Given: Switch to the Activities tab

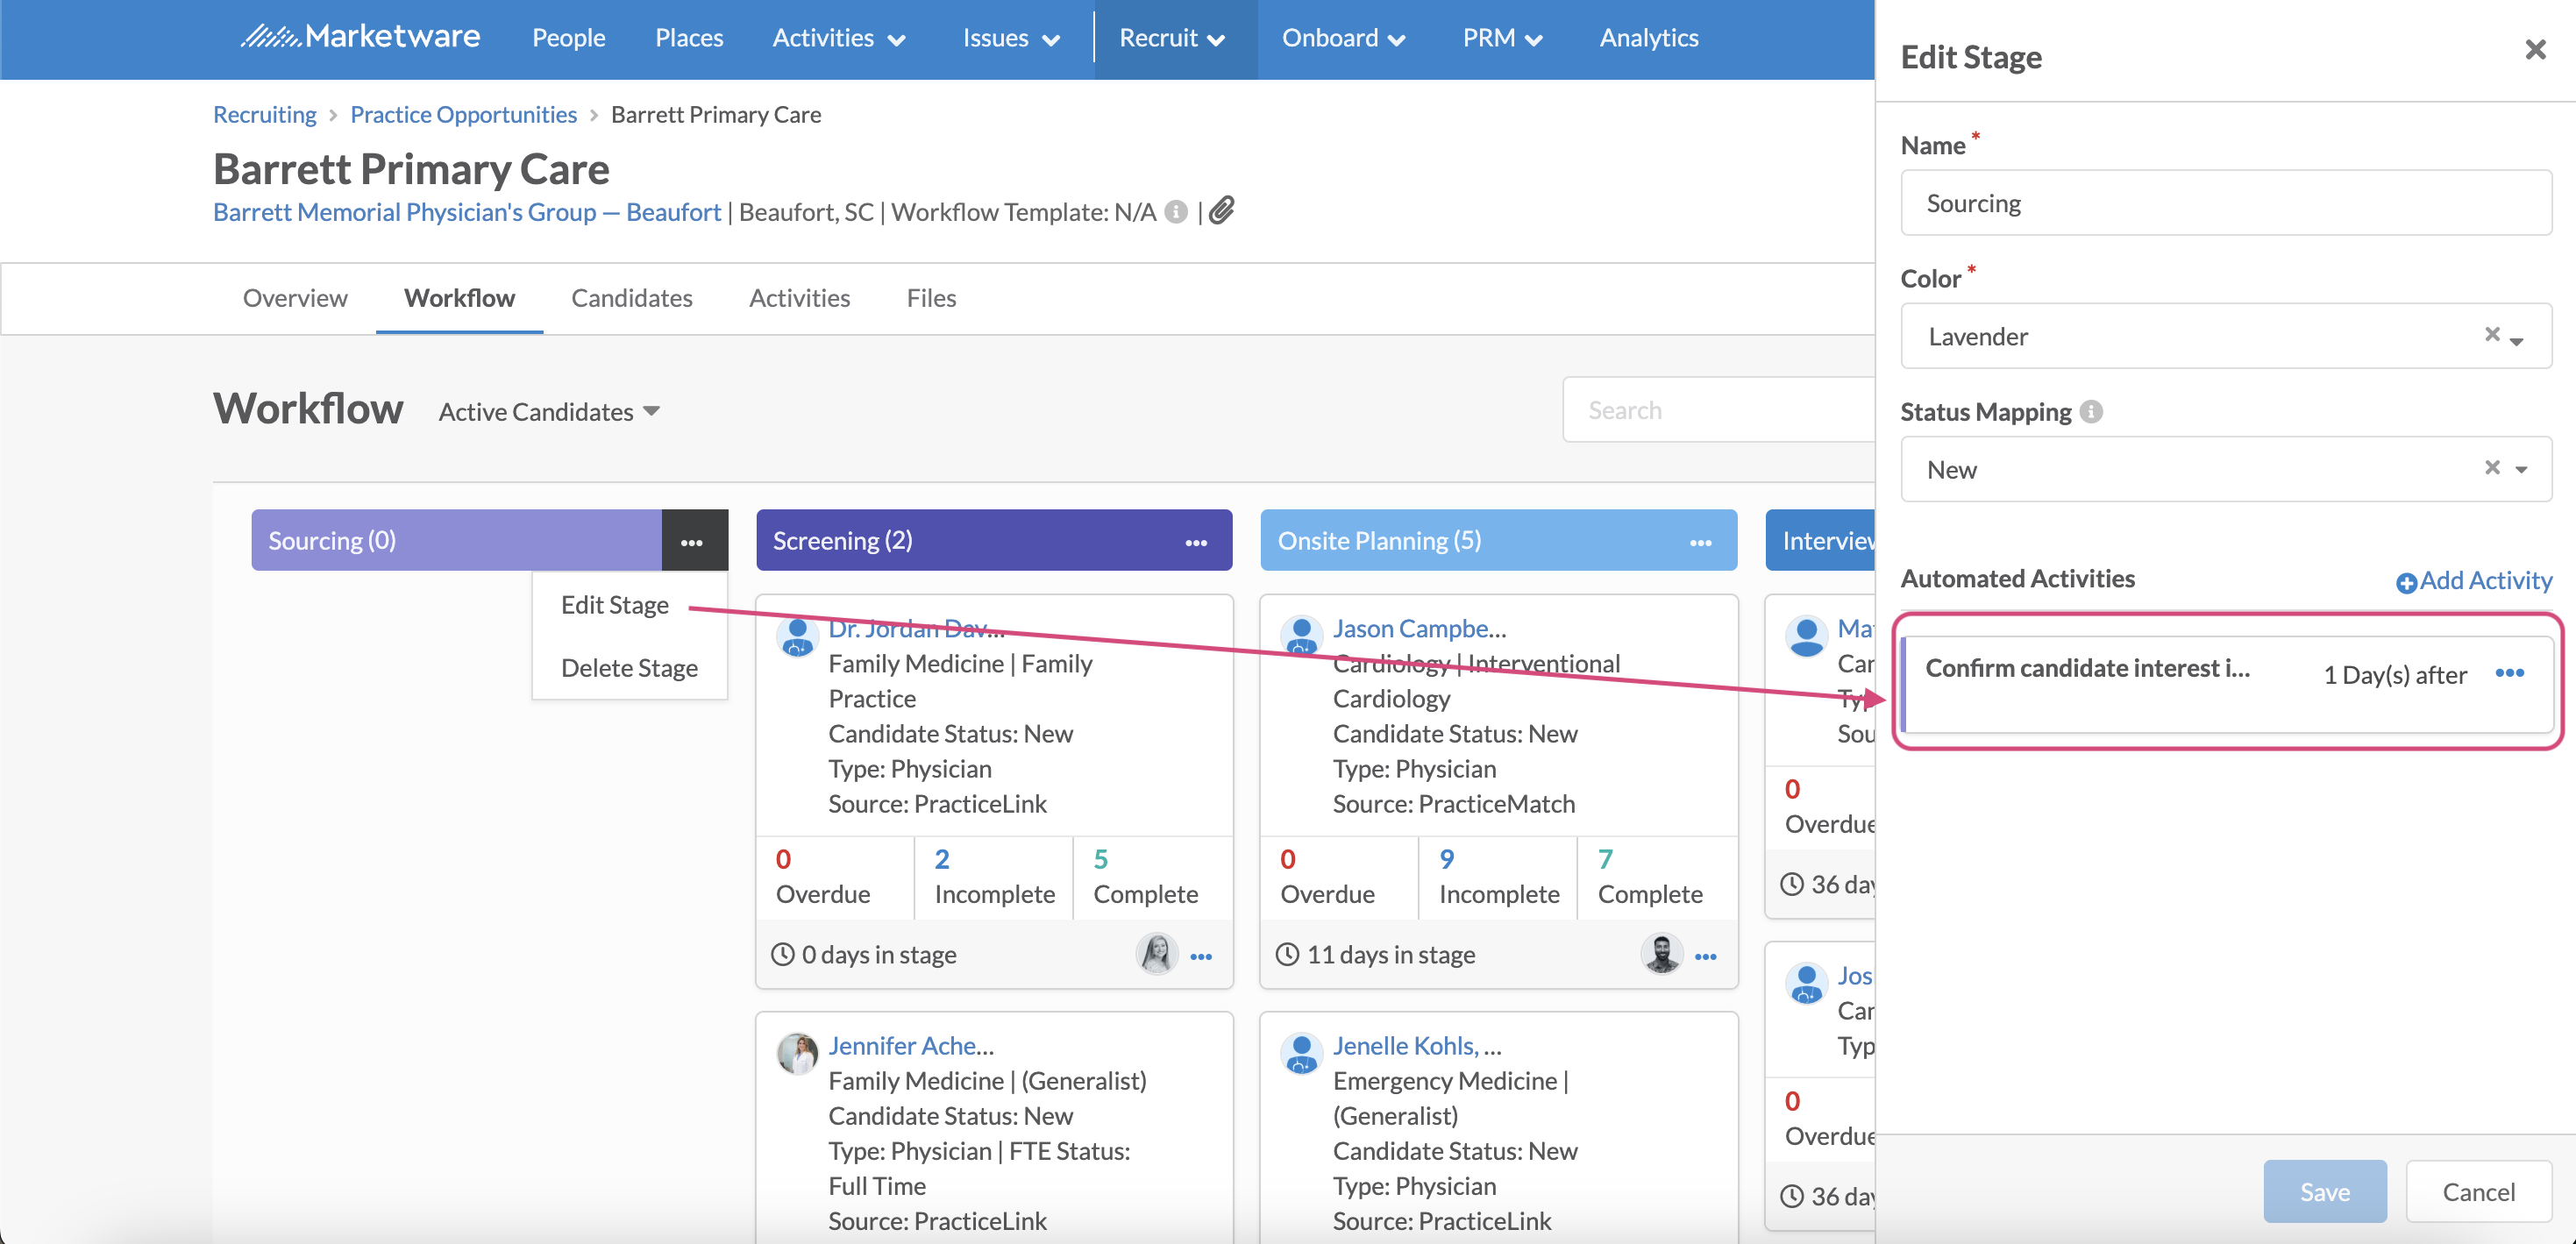Looking at the screenshot, I should click(799, 298).
